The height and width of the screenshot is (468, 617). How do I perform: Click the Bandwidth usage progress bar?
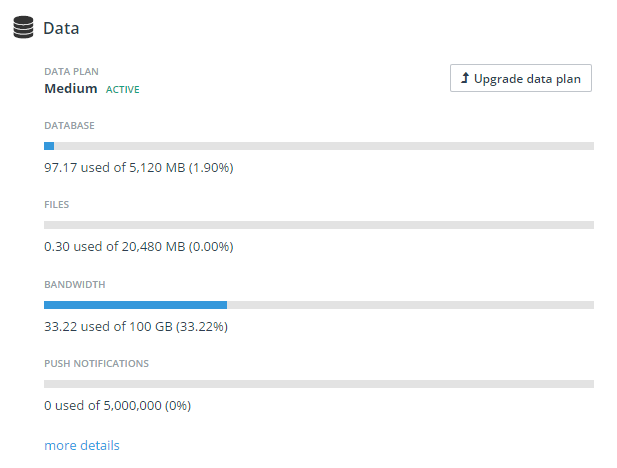point(319,305)
